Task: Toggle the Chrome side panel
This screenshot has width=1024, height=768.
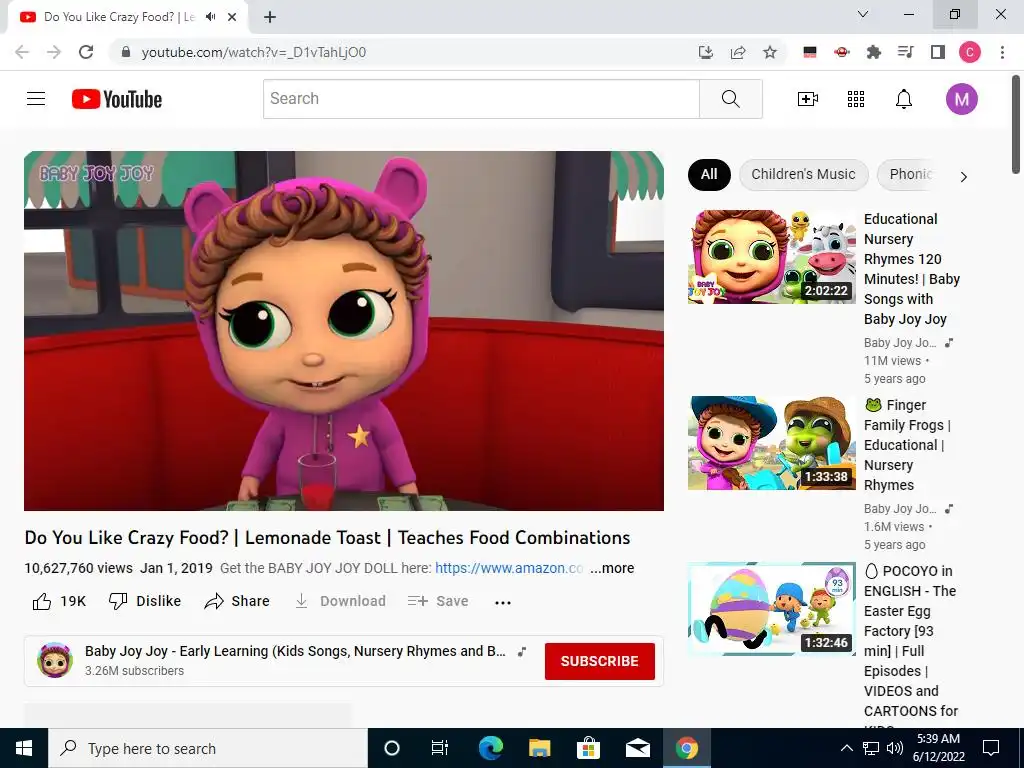Action: 938,52
